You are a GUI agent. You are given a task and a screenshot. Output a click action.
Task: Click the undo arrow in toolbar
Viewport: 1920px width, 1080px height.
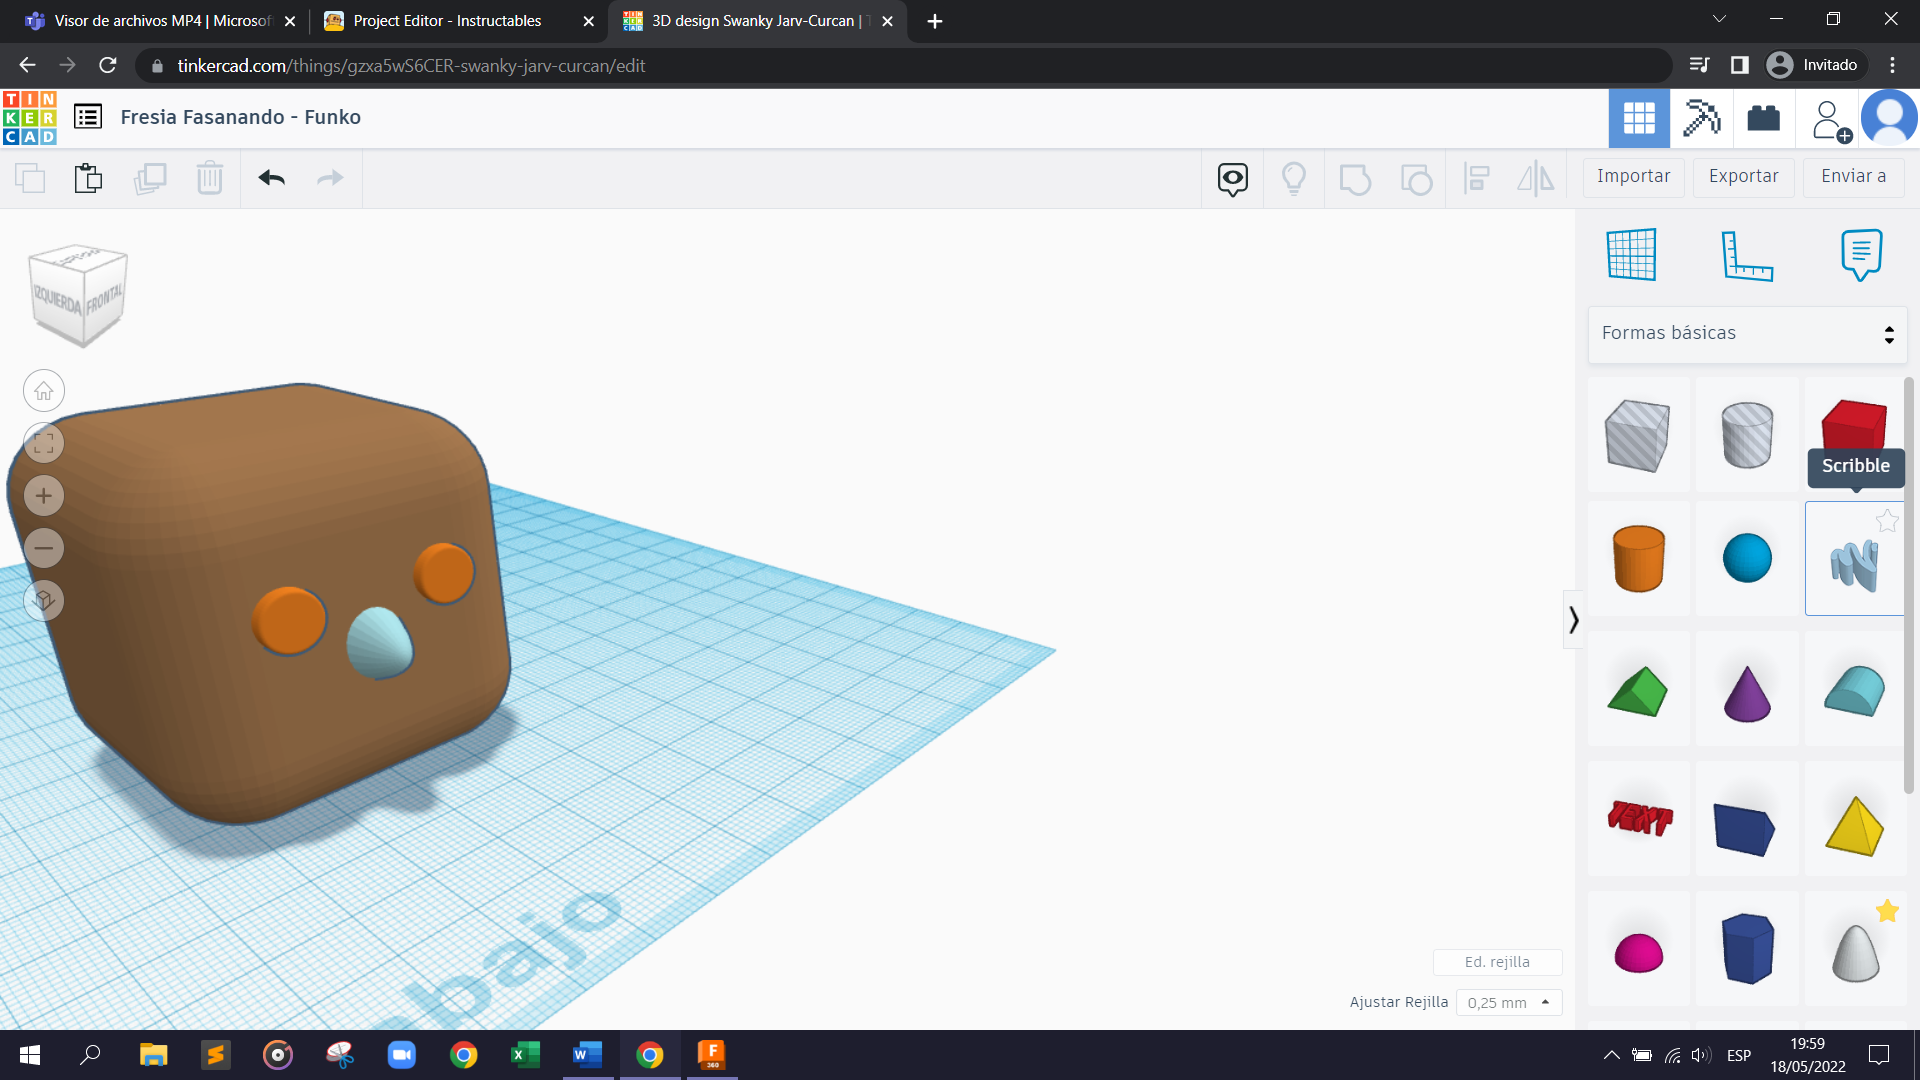pos(271,178)
